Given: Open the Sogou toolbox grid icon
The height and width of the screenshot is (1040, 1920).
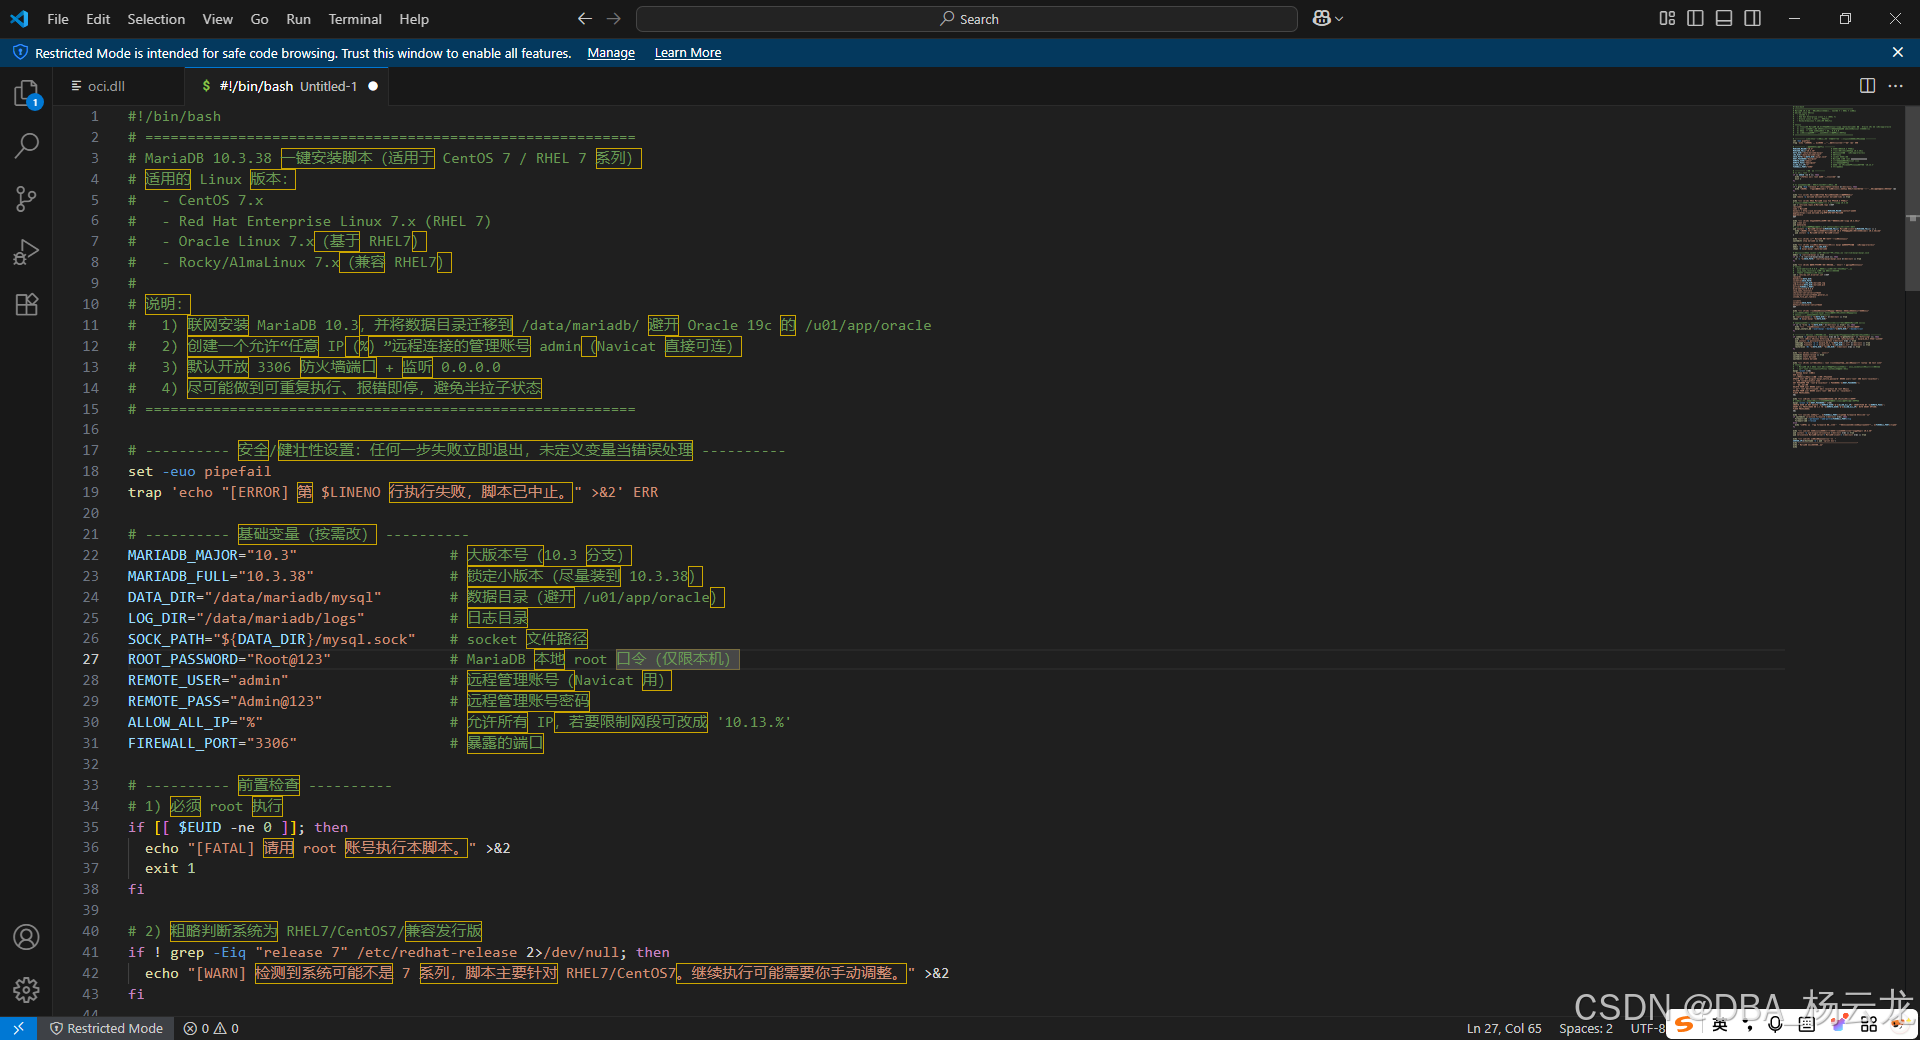Looking at the screenshot, I should (x=1869, y=1024).
